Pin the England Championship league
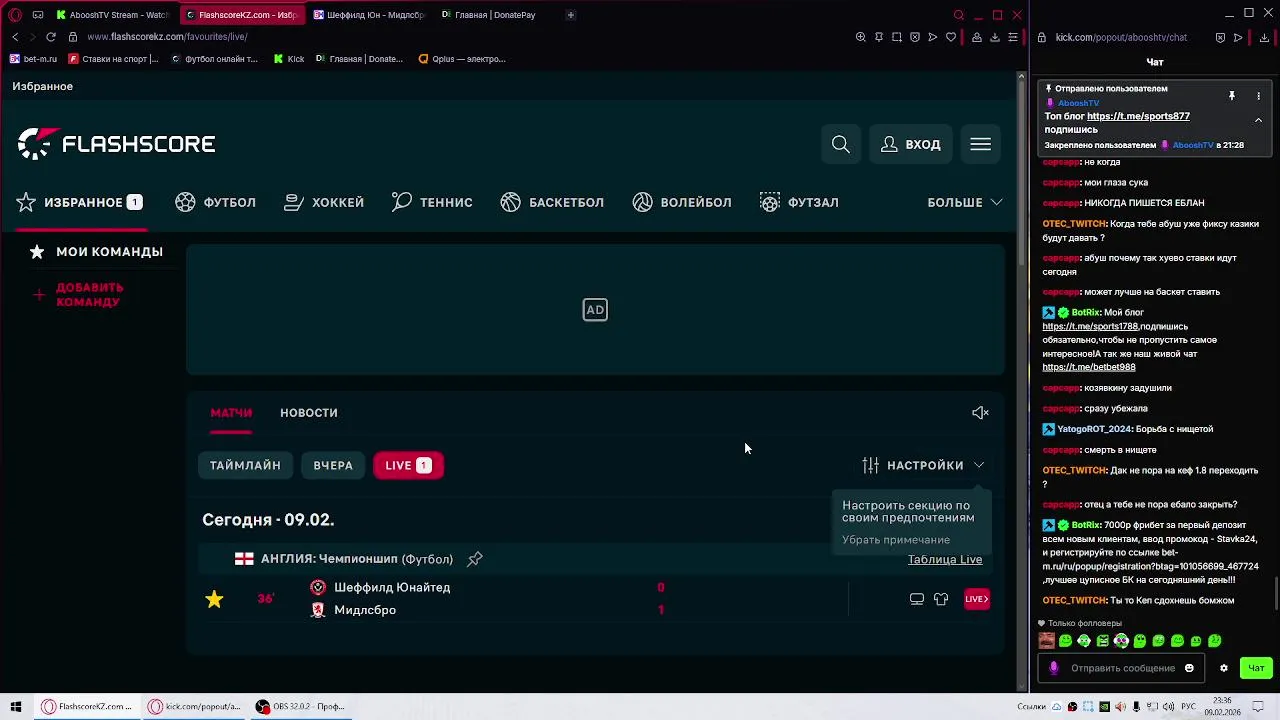The width and height of the screenshot is (1280, 720). (x=475, y=559)
